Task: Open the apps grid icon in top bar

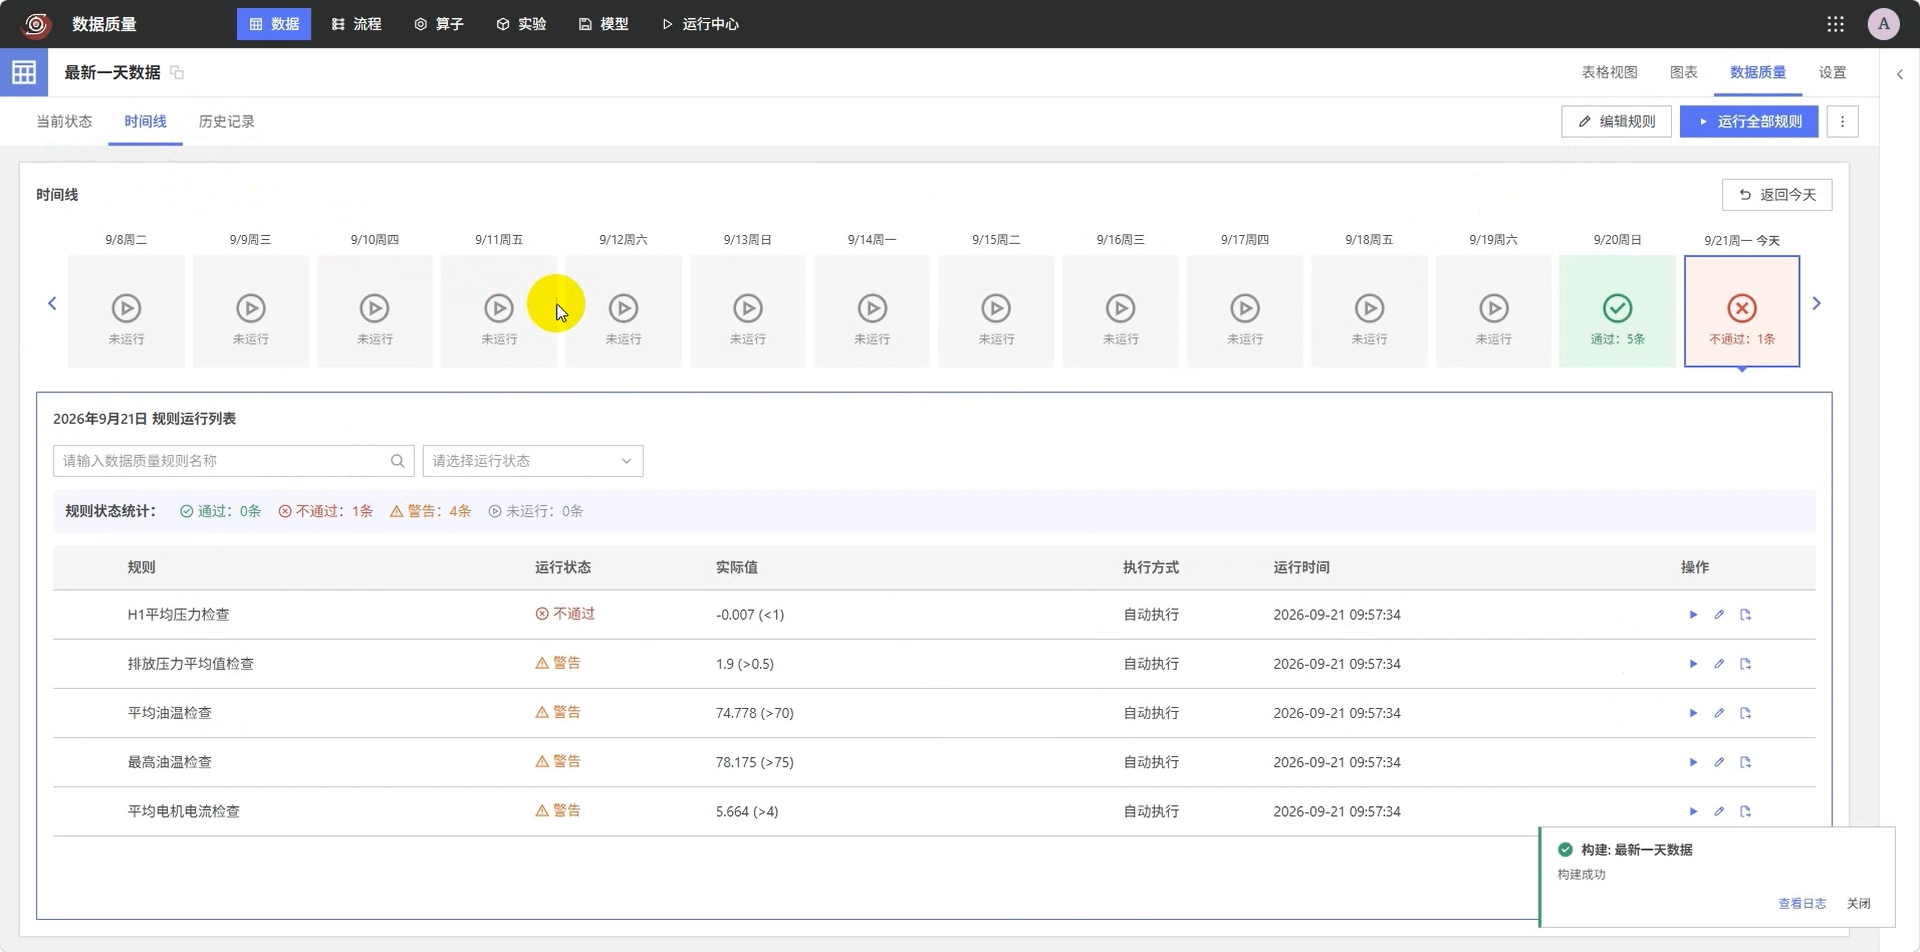Action: (1835, 24)
